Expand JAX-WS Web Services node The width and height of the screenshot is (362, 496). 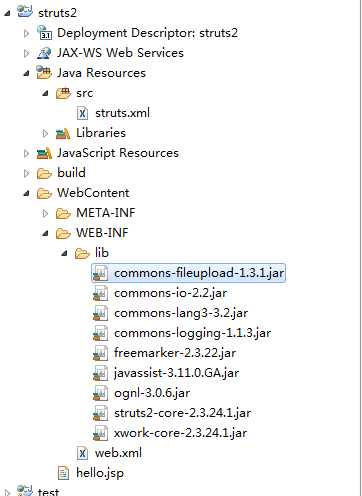click(x=26, y=53)
